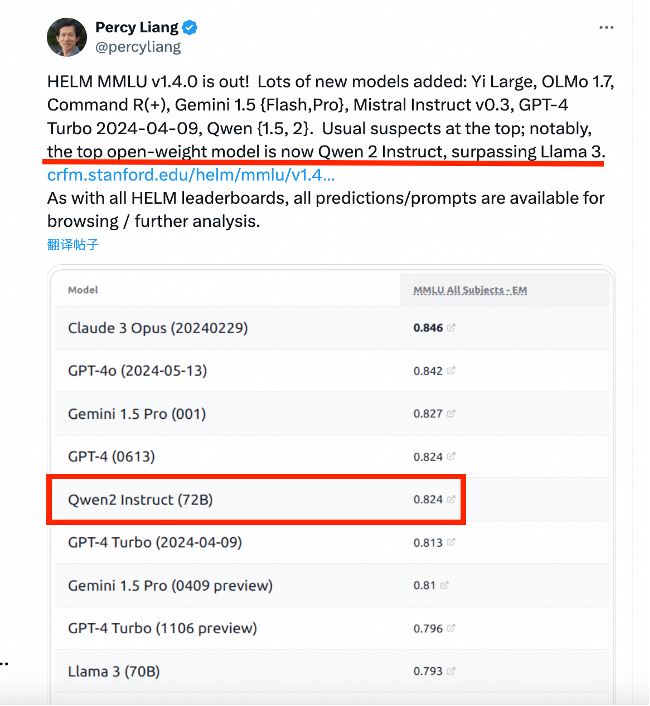Click Percy Liang's profile avatar
650x706 pixels.
pos(67,36)
